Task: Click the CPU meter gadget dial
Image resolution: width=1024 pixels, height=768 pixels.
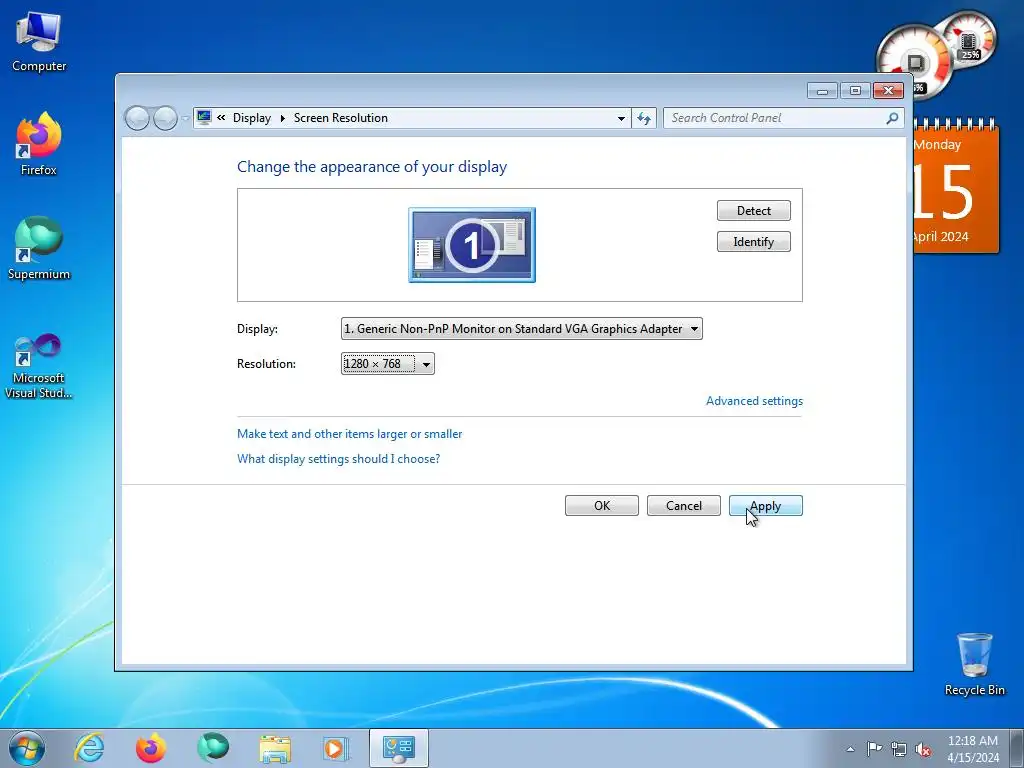Action: 915,63
